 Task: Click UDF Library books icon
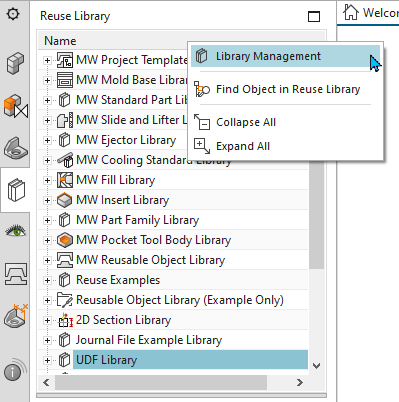[65, 360]
